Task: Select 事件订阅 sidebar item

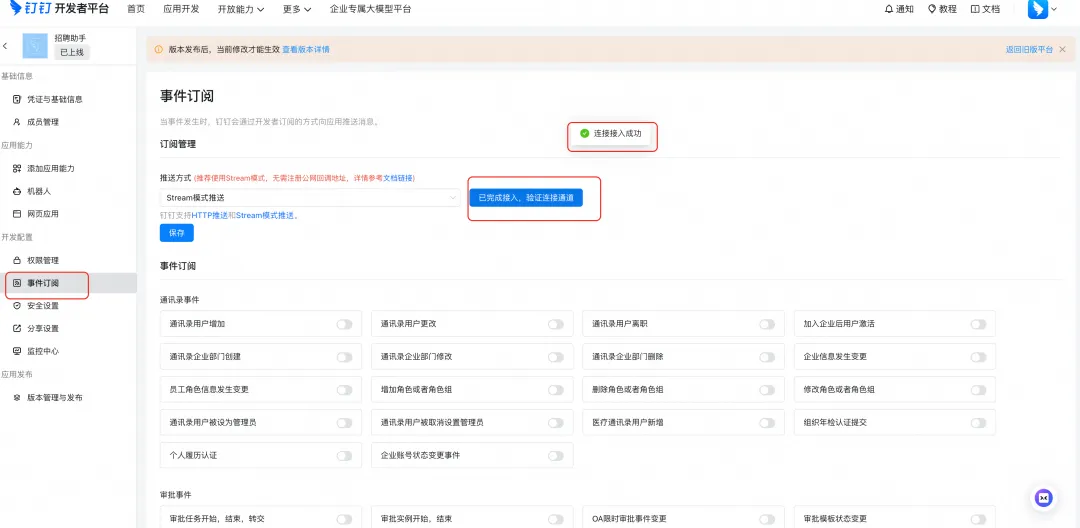Action: click(x=68, y=283)
